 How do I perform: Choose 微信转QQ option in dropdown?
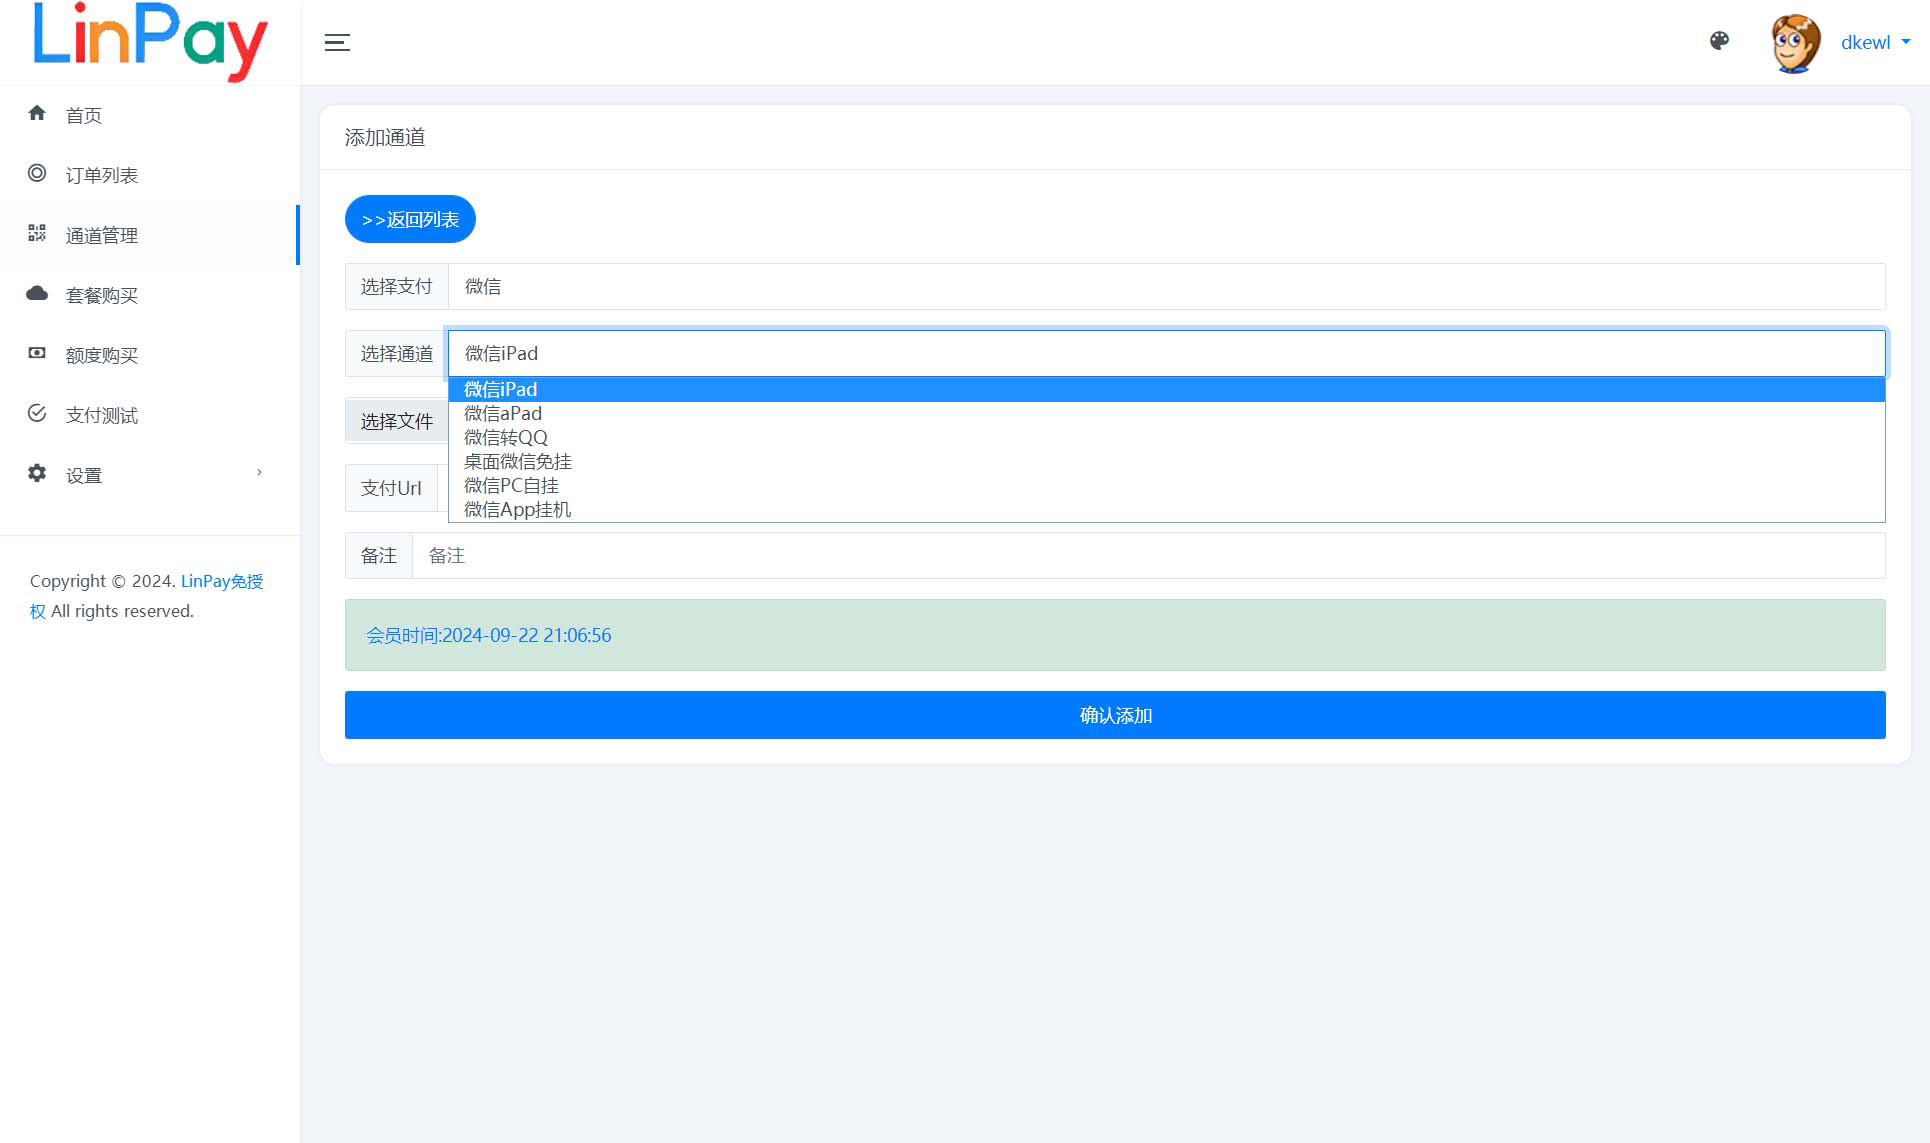(x=506, y=437)
